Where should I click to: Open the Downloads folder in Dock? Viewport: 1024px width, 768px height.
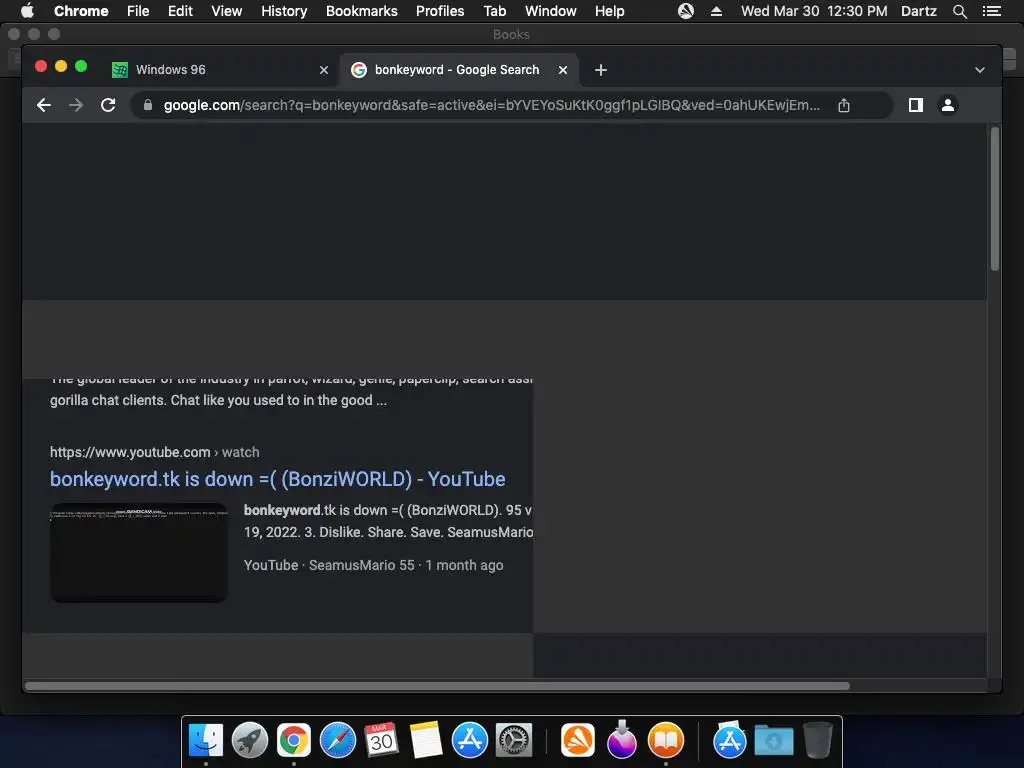[x=774, y=741]
